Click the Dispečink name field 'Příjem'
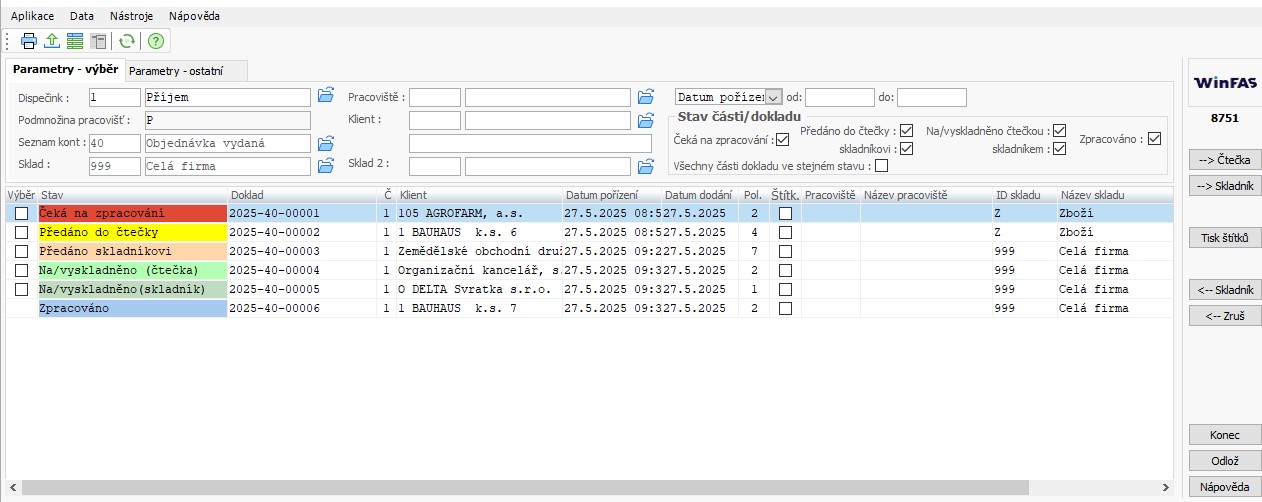The image size is (1262, 502). pos(227,97)
